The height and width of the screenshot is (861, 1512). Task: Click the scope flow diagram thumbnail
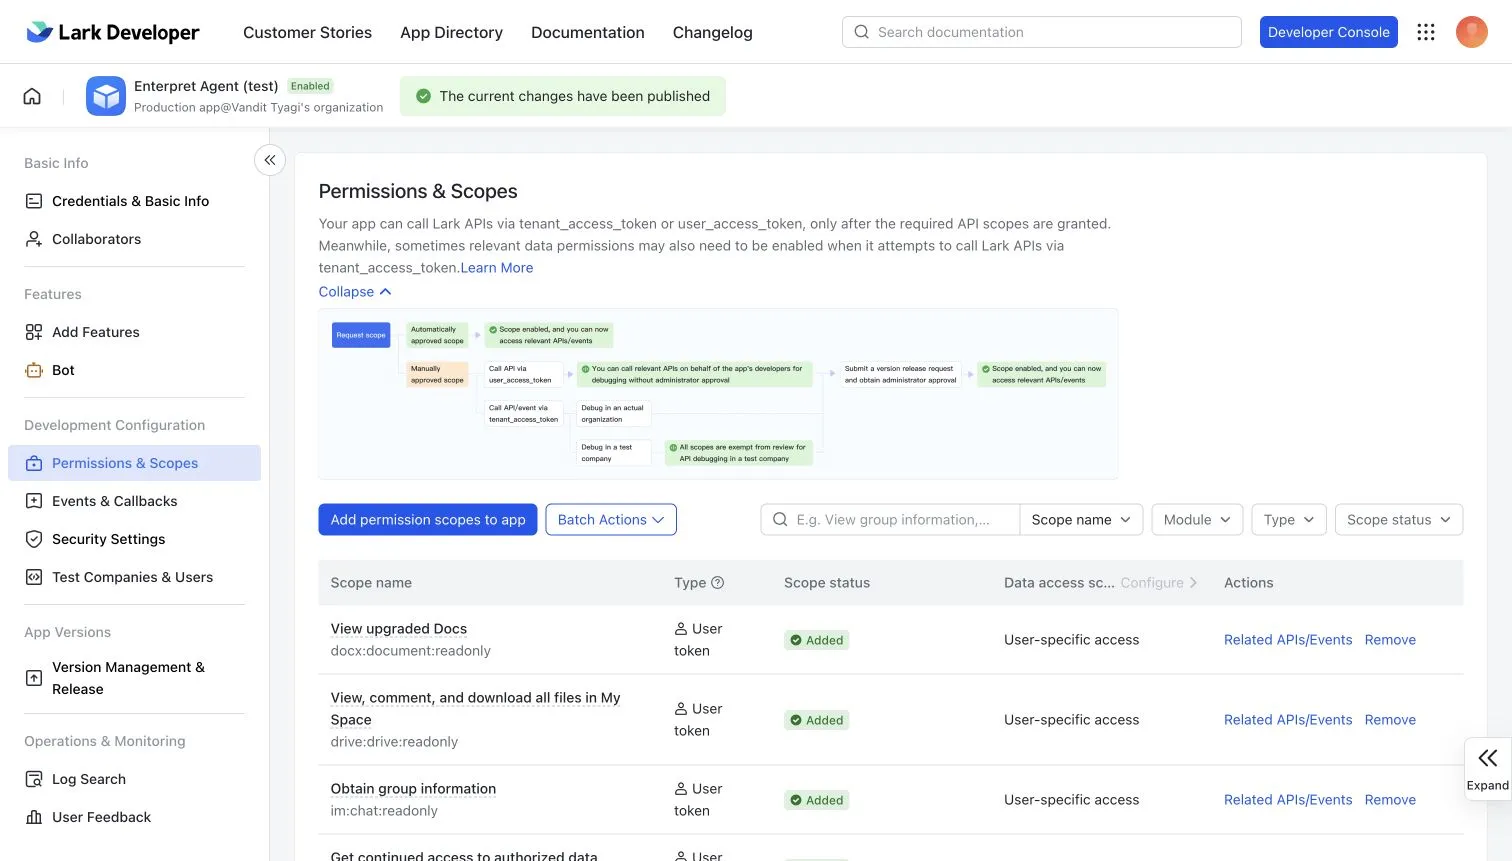click(718, 394)
